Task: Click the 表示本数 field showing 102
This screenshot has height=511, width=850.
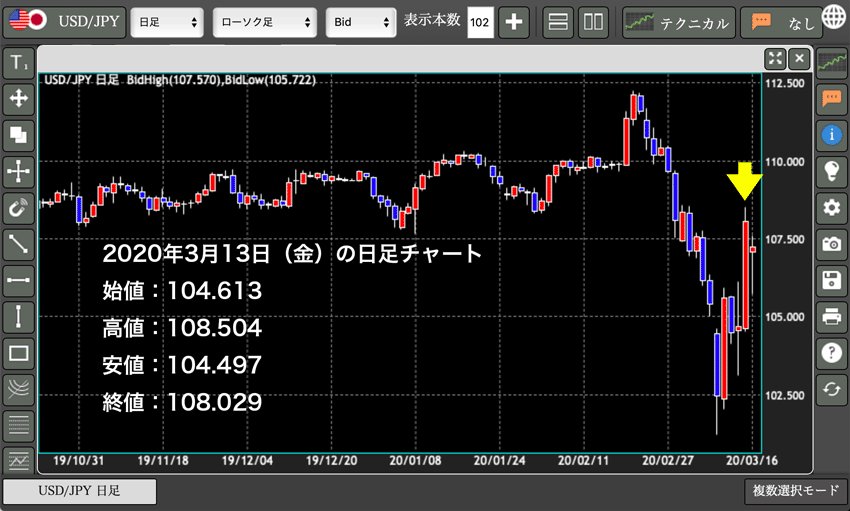Action: pos(480,22)
